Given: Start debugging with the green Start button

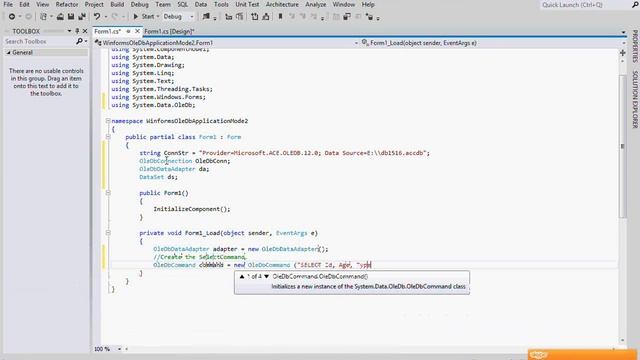Looking at the screenshot, I should (144, 17).
